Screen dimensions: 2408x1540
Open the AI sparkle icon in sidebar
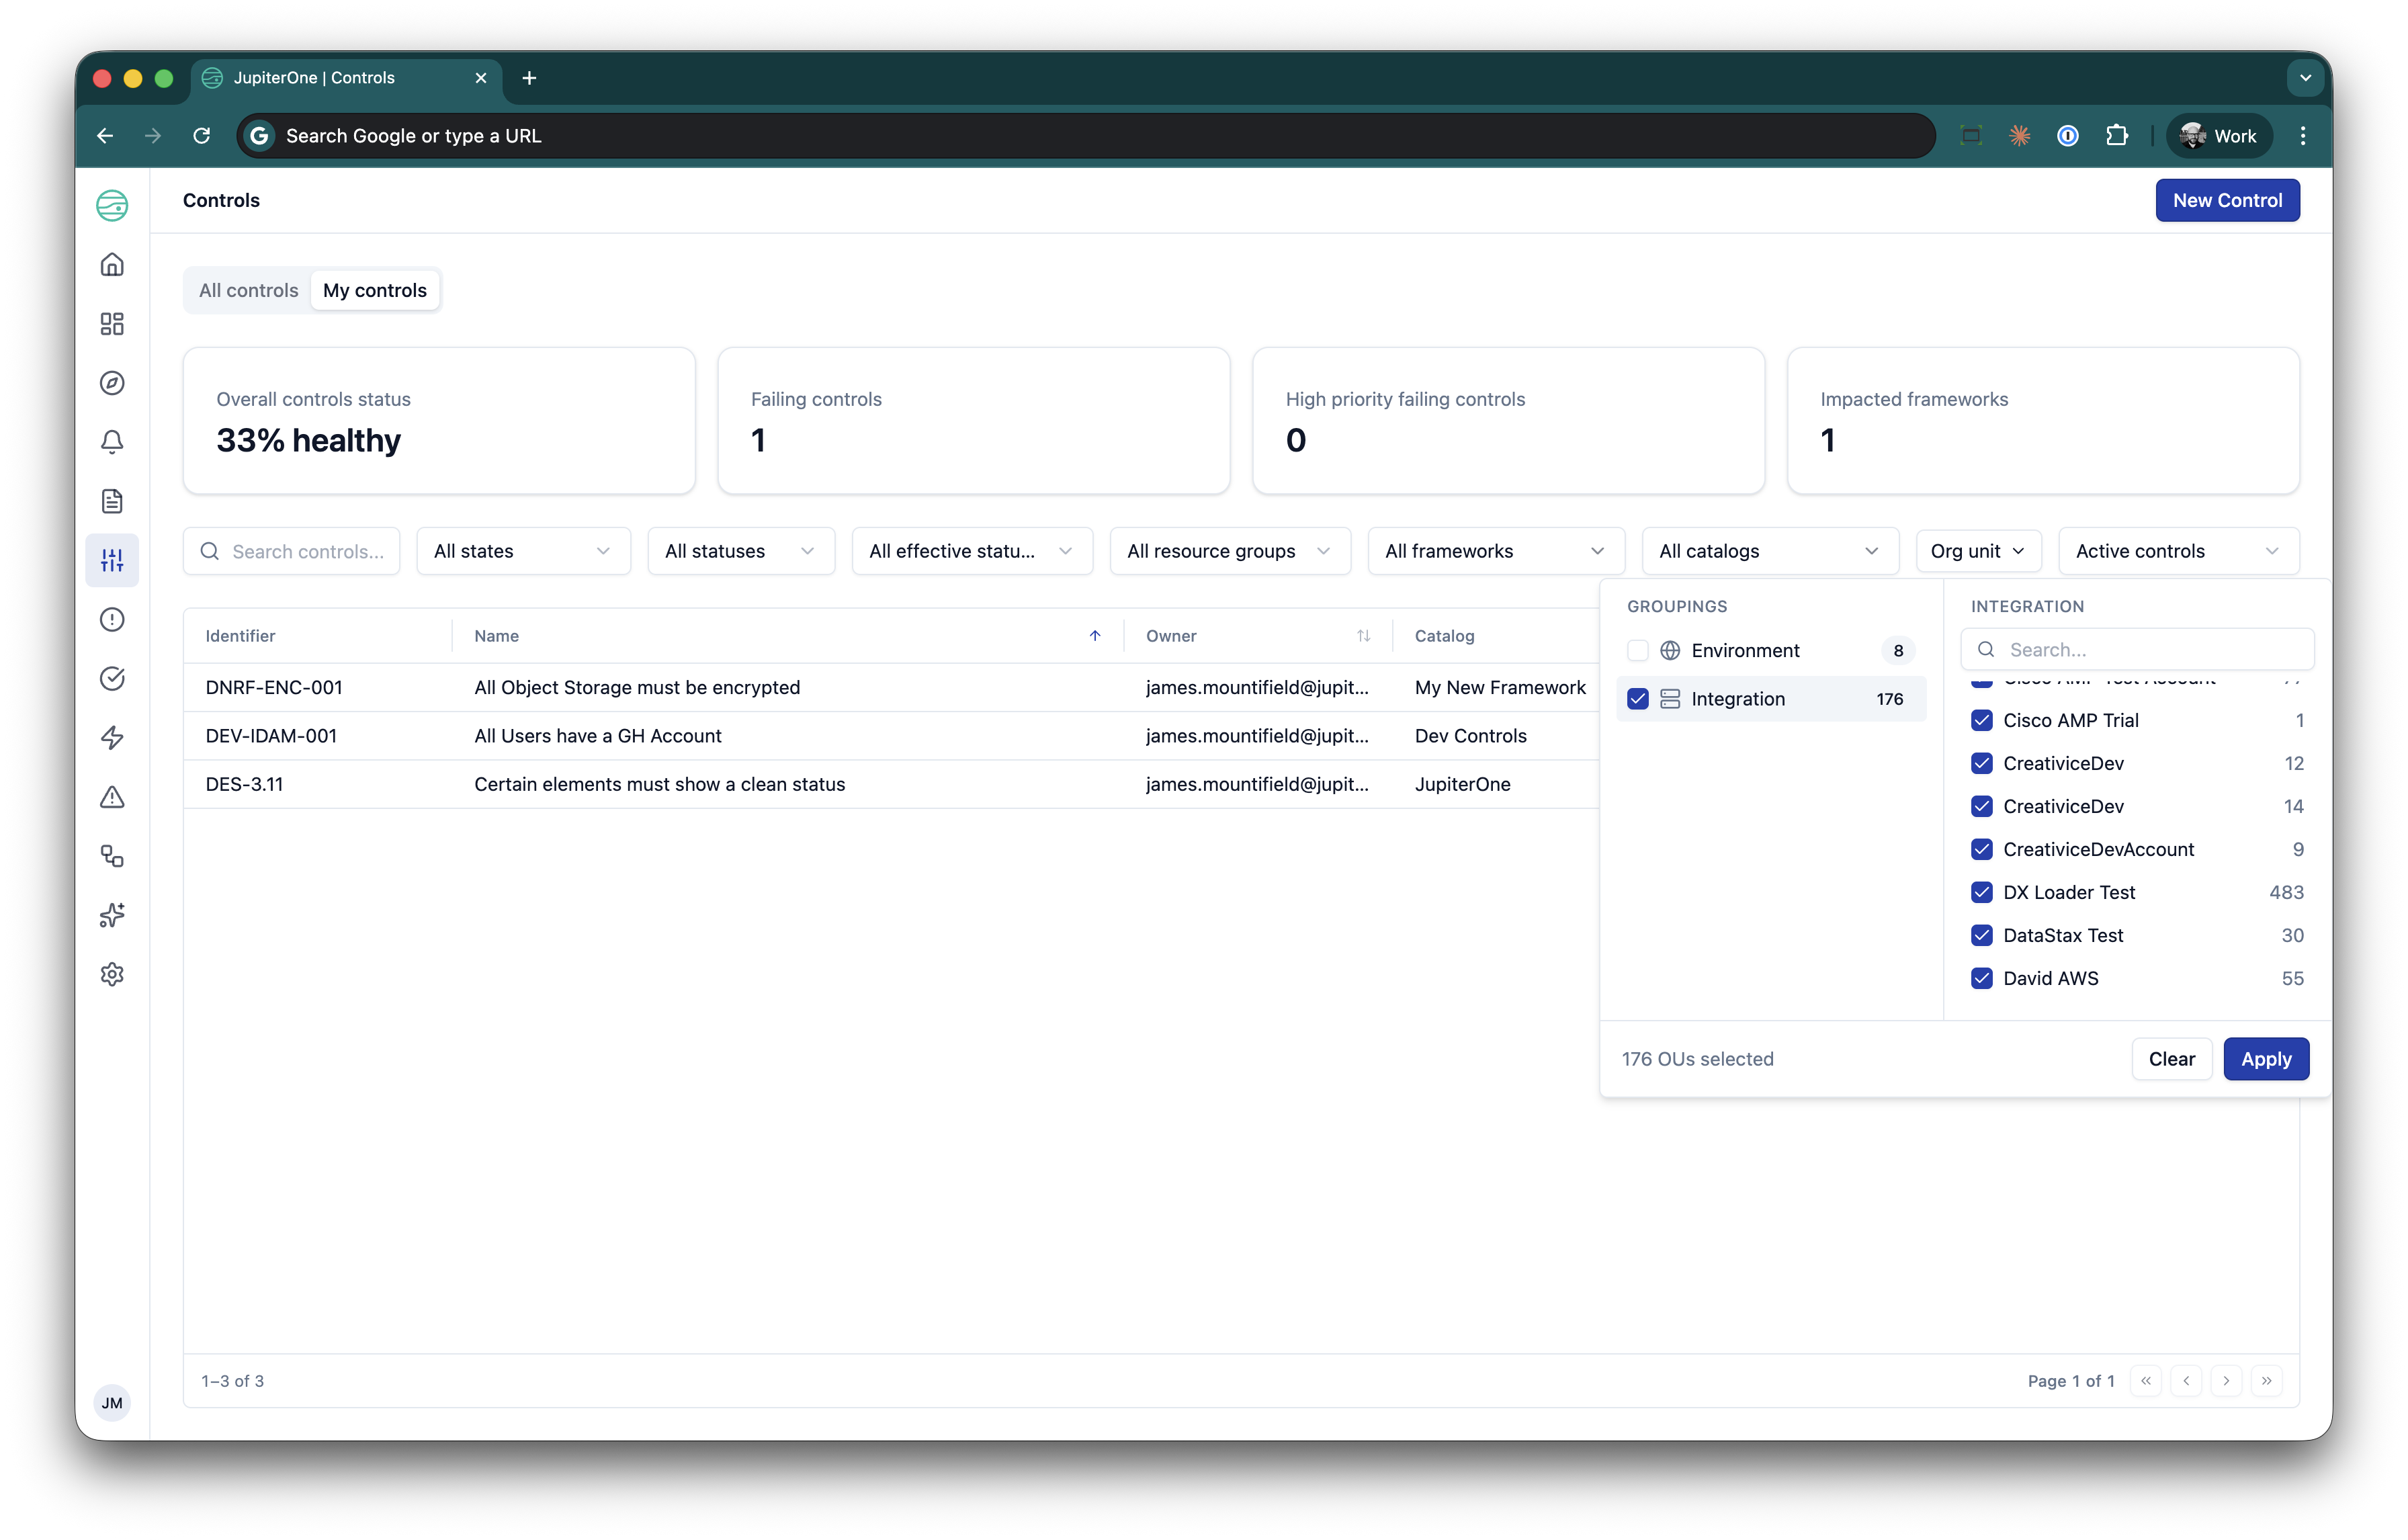pos(112,915)
